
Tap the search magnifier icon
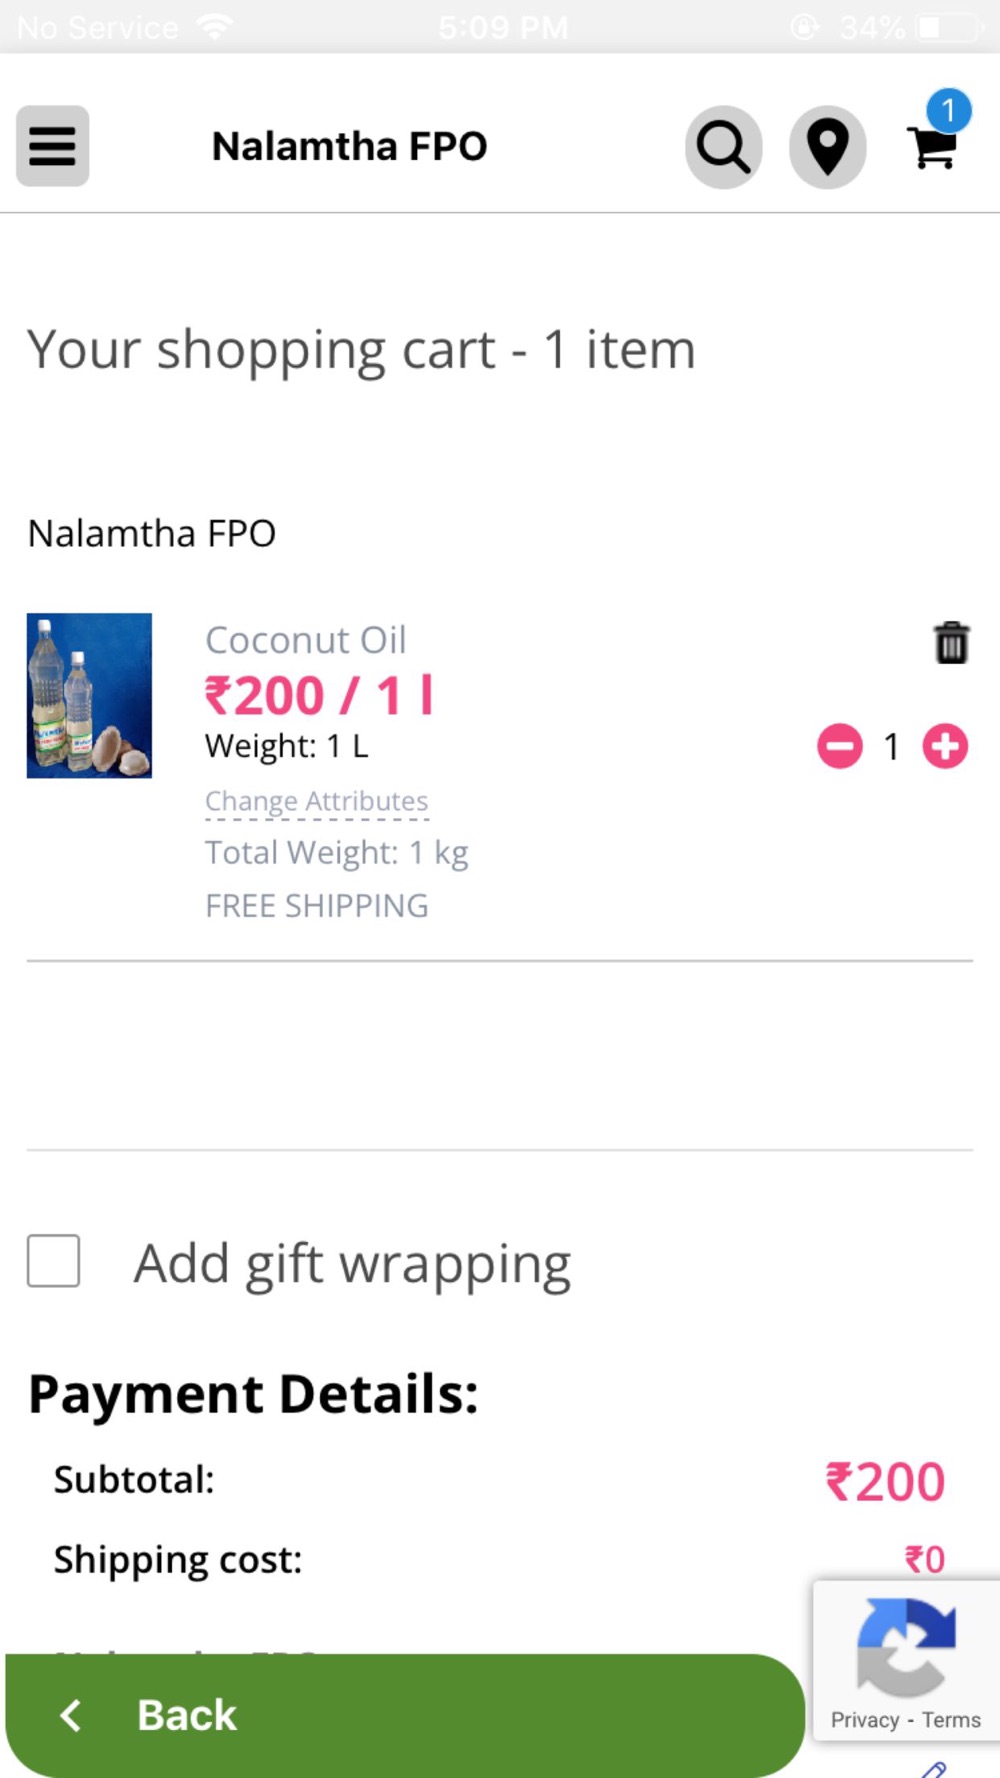pyautogui.click(x=723, y=147)
